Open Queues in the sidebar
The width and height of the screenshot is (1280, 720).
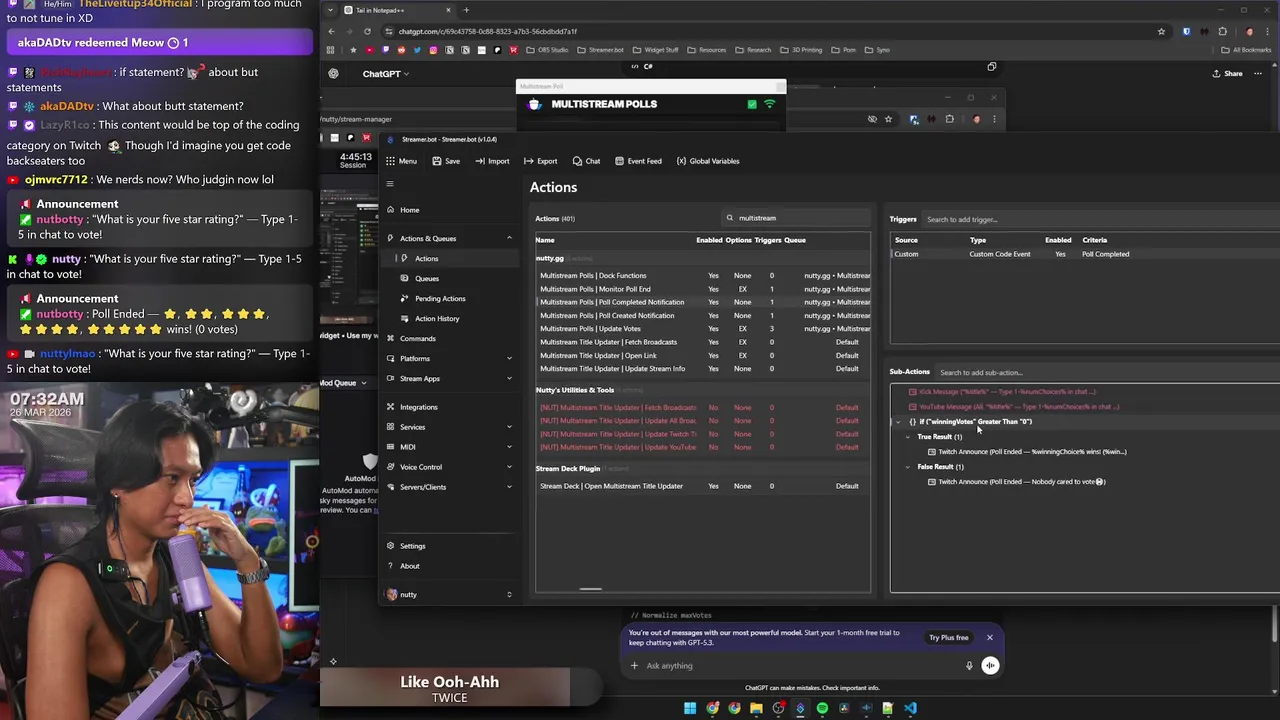tap(426, 278)
